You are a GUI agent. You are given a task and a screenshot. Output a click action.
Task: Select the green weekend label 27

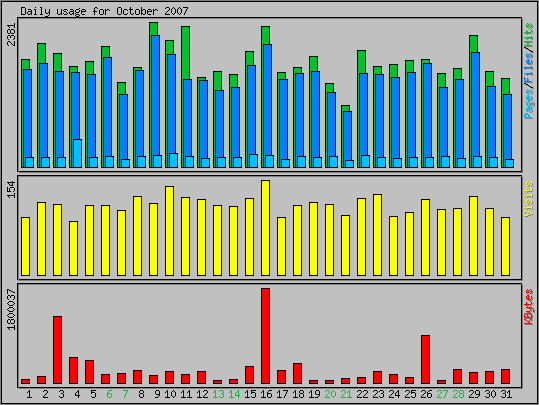442,394
